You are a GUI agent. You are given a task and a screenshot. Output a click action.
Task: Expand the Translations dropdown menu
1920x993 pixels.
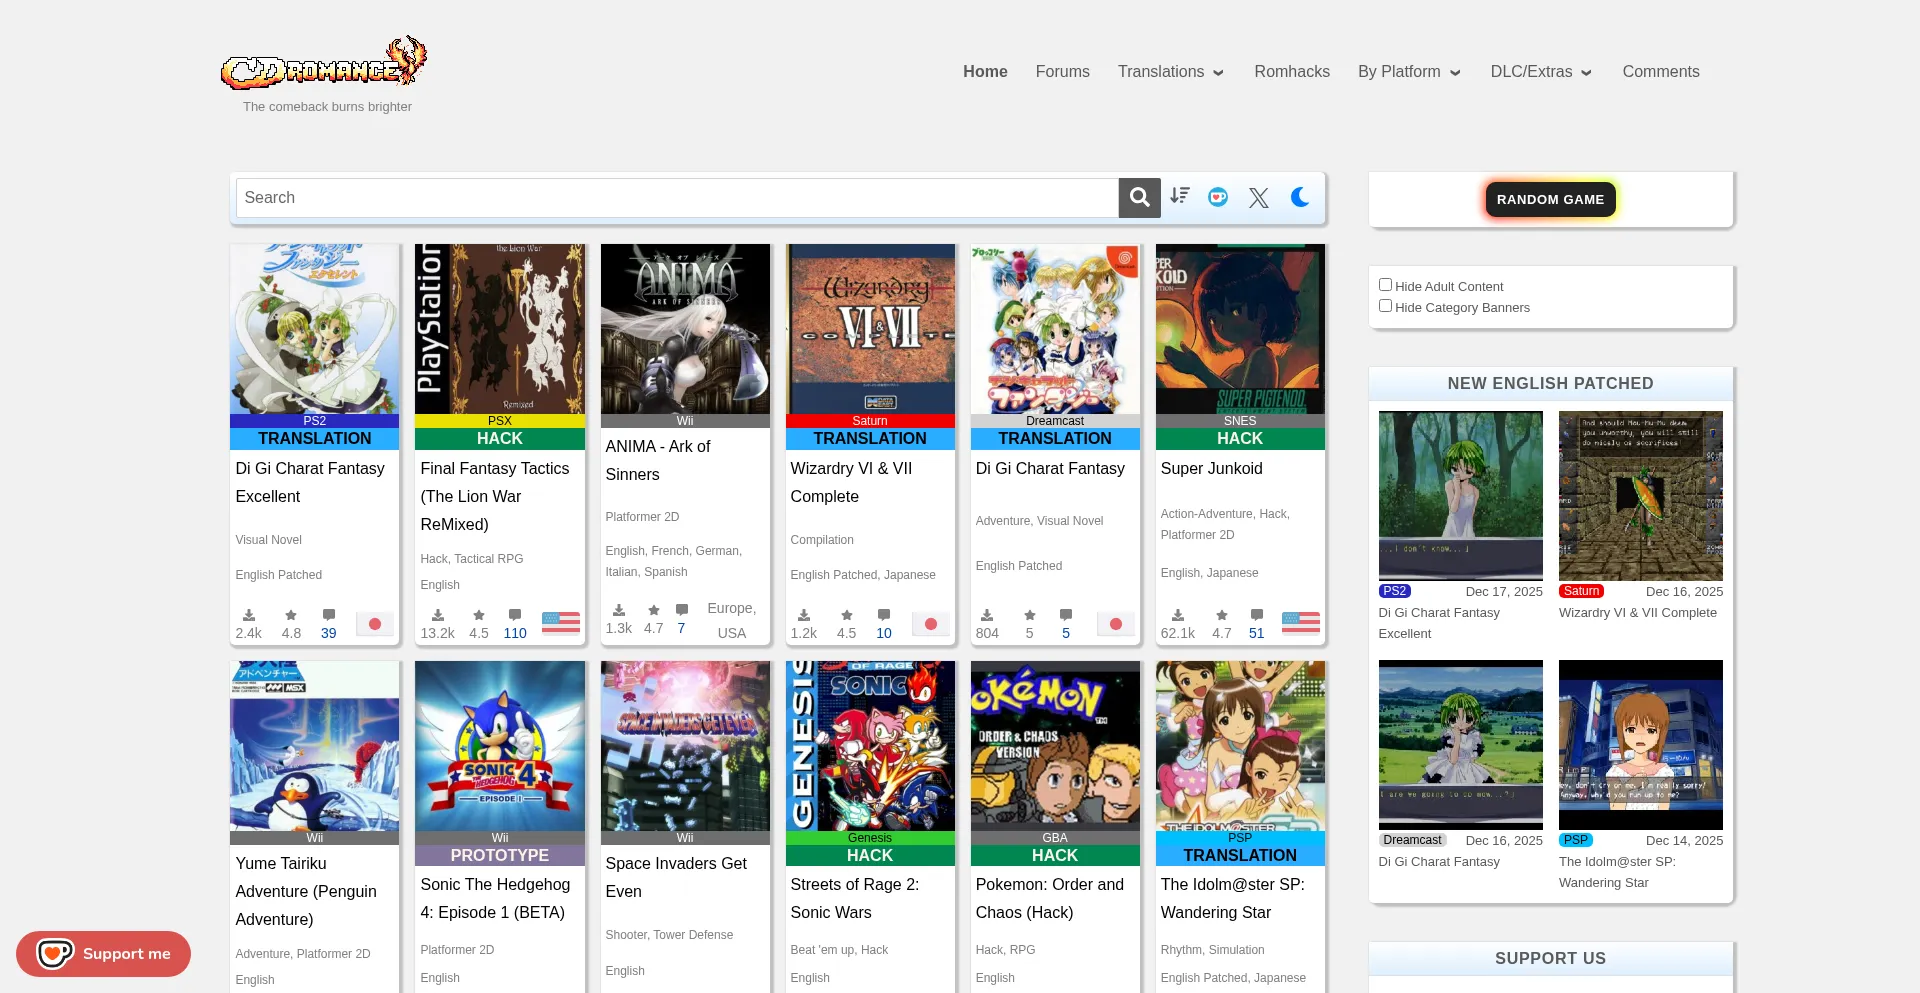(x=1171, y=72)
